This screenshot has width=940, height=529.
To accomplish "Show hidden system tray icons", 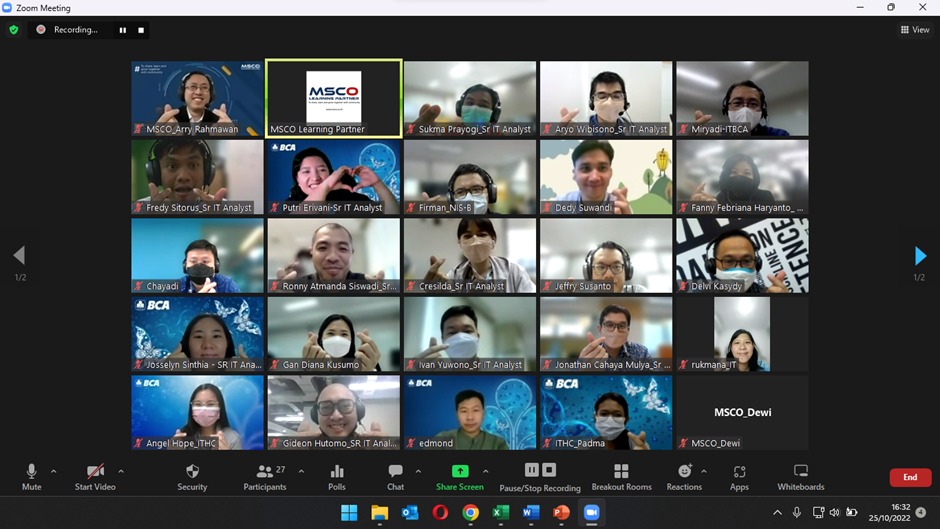I will click(778, 512).
